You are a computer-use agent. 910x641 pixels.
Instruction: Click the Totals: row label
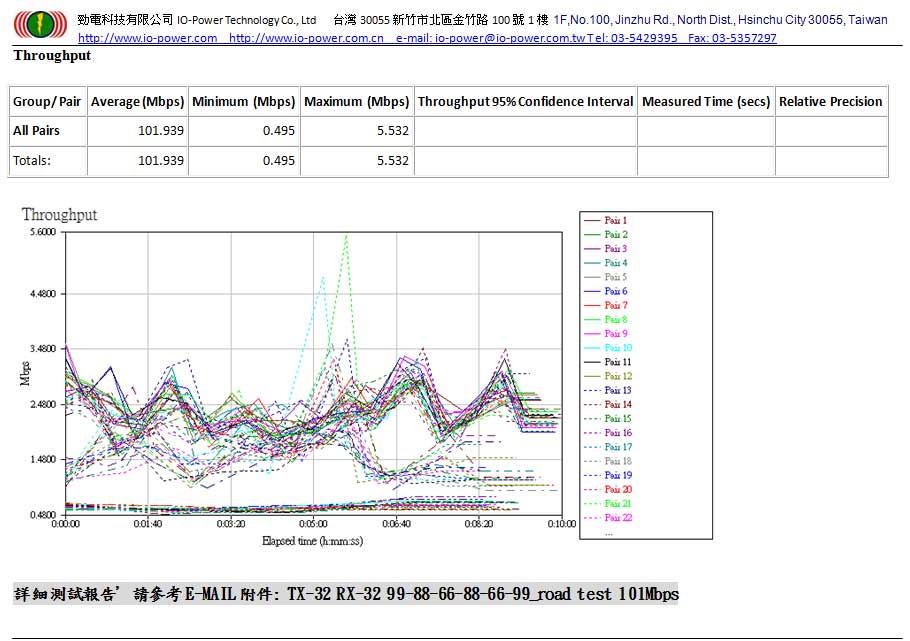(x=32, y=161)
